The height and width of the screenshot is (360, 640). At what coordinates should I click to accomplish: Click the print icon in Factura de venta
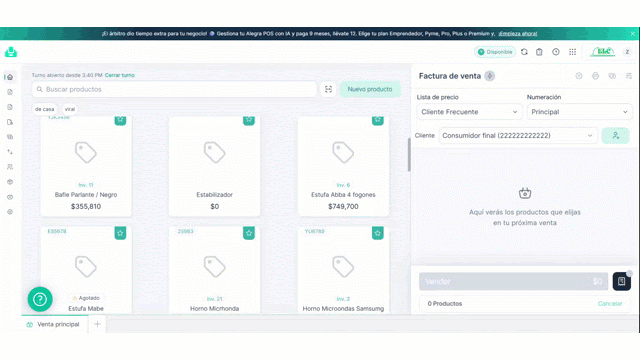tap(595, 76)
